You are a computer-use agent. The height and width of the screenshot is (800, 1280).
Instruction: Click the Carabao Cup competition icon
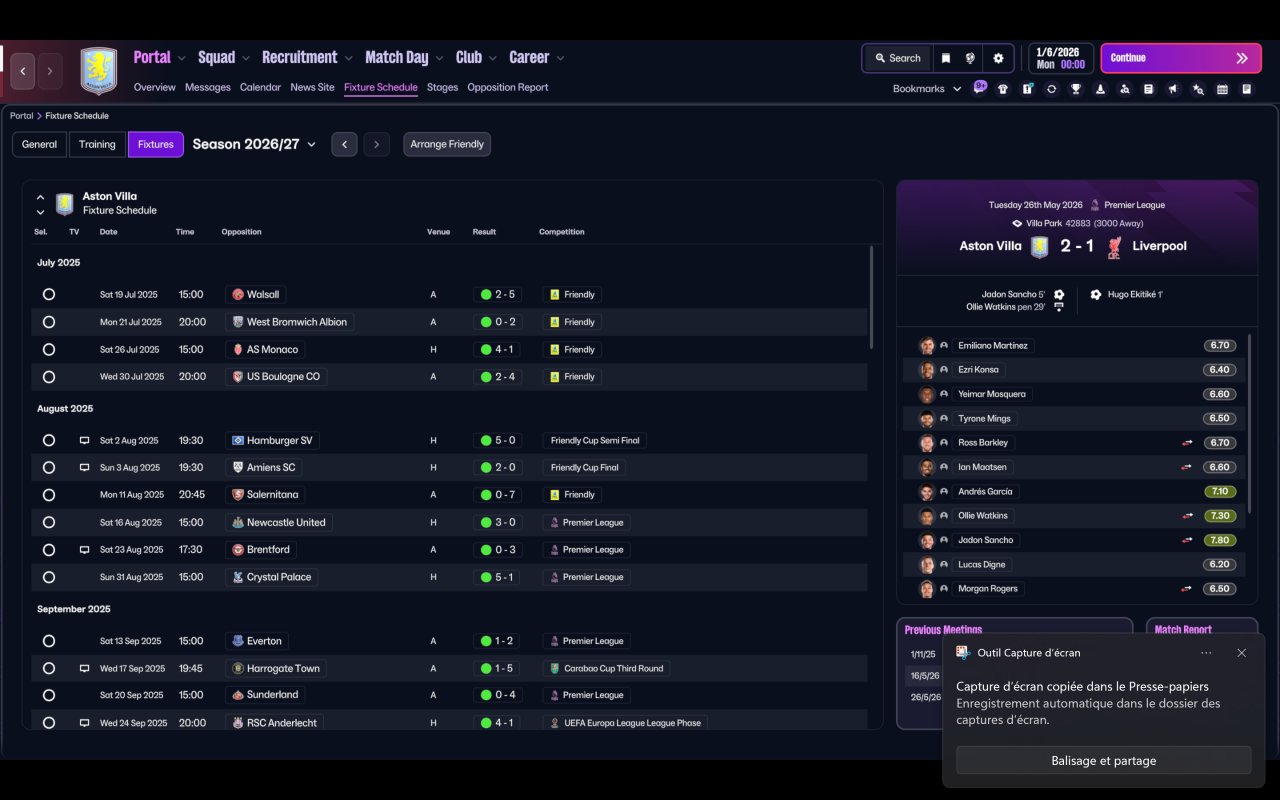[x=555, y=669]
